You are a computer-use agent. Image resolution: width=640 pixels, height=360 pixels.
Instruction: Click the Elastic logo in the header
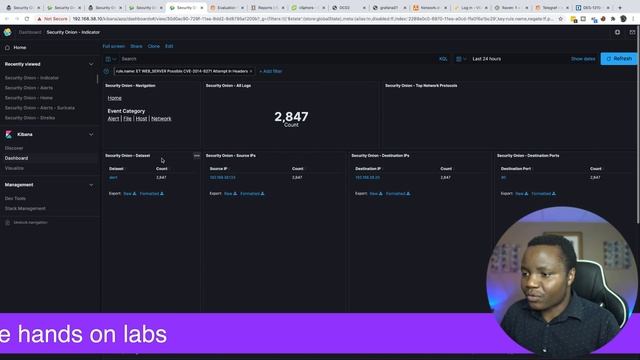pyautogui.click(x=7, y=32)
